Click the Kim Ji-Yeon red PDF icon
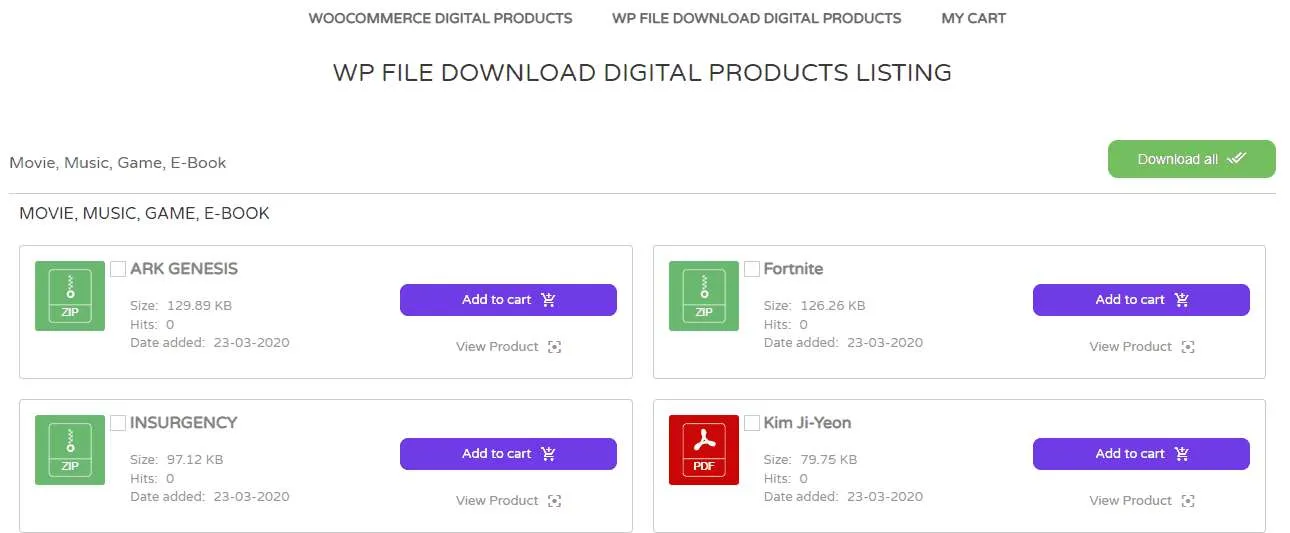This screenshot has height=533, width=1290. click(x=703, y=450)
